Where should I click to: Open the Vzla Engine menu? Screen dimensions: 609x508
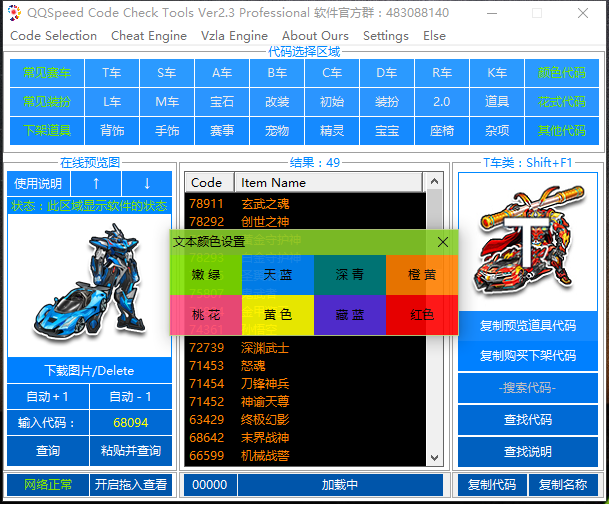coord(234,36)
